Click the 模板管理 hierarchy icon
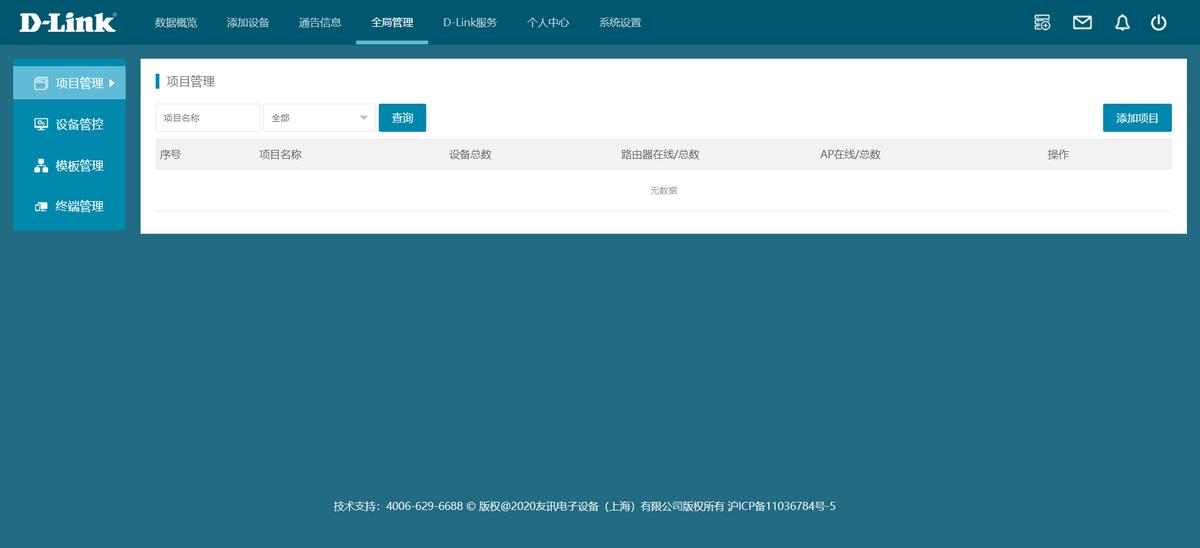Viewport: 1200px width, 548px height. 41,165
